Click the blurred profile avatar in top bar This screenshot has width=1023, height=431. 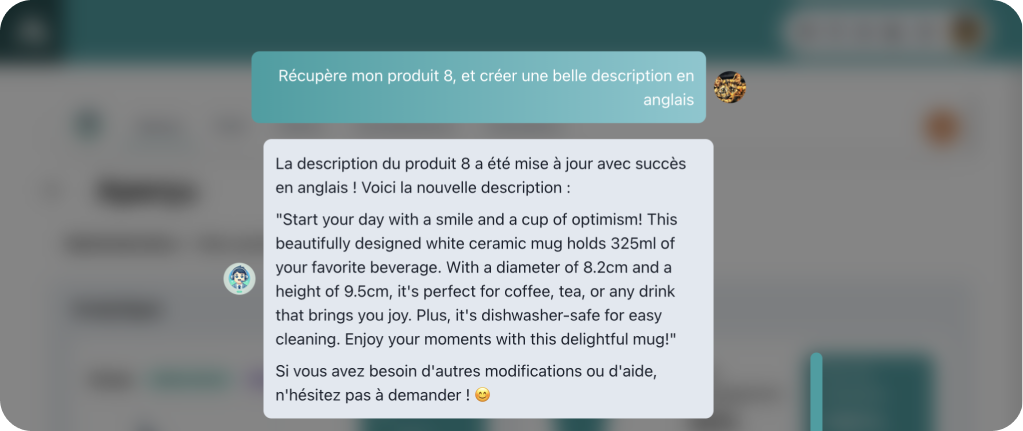pos(966,31)
